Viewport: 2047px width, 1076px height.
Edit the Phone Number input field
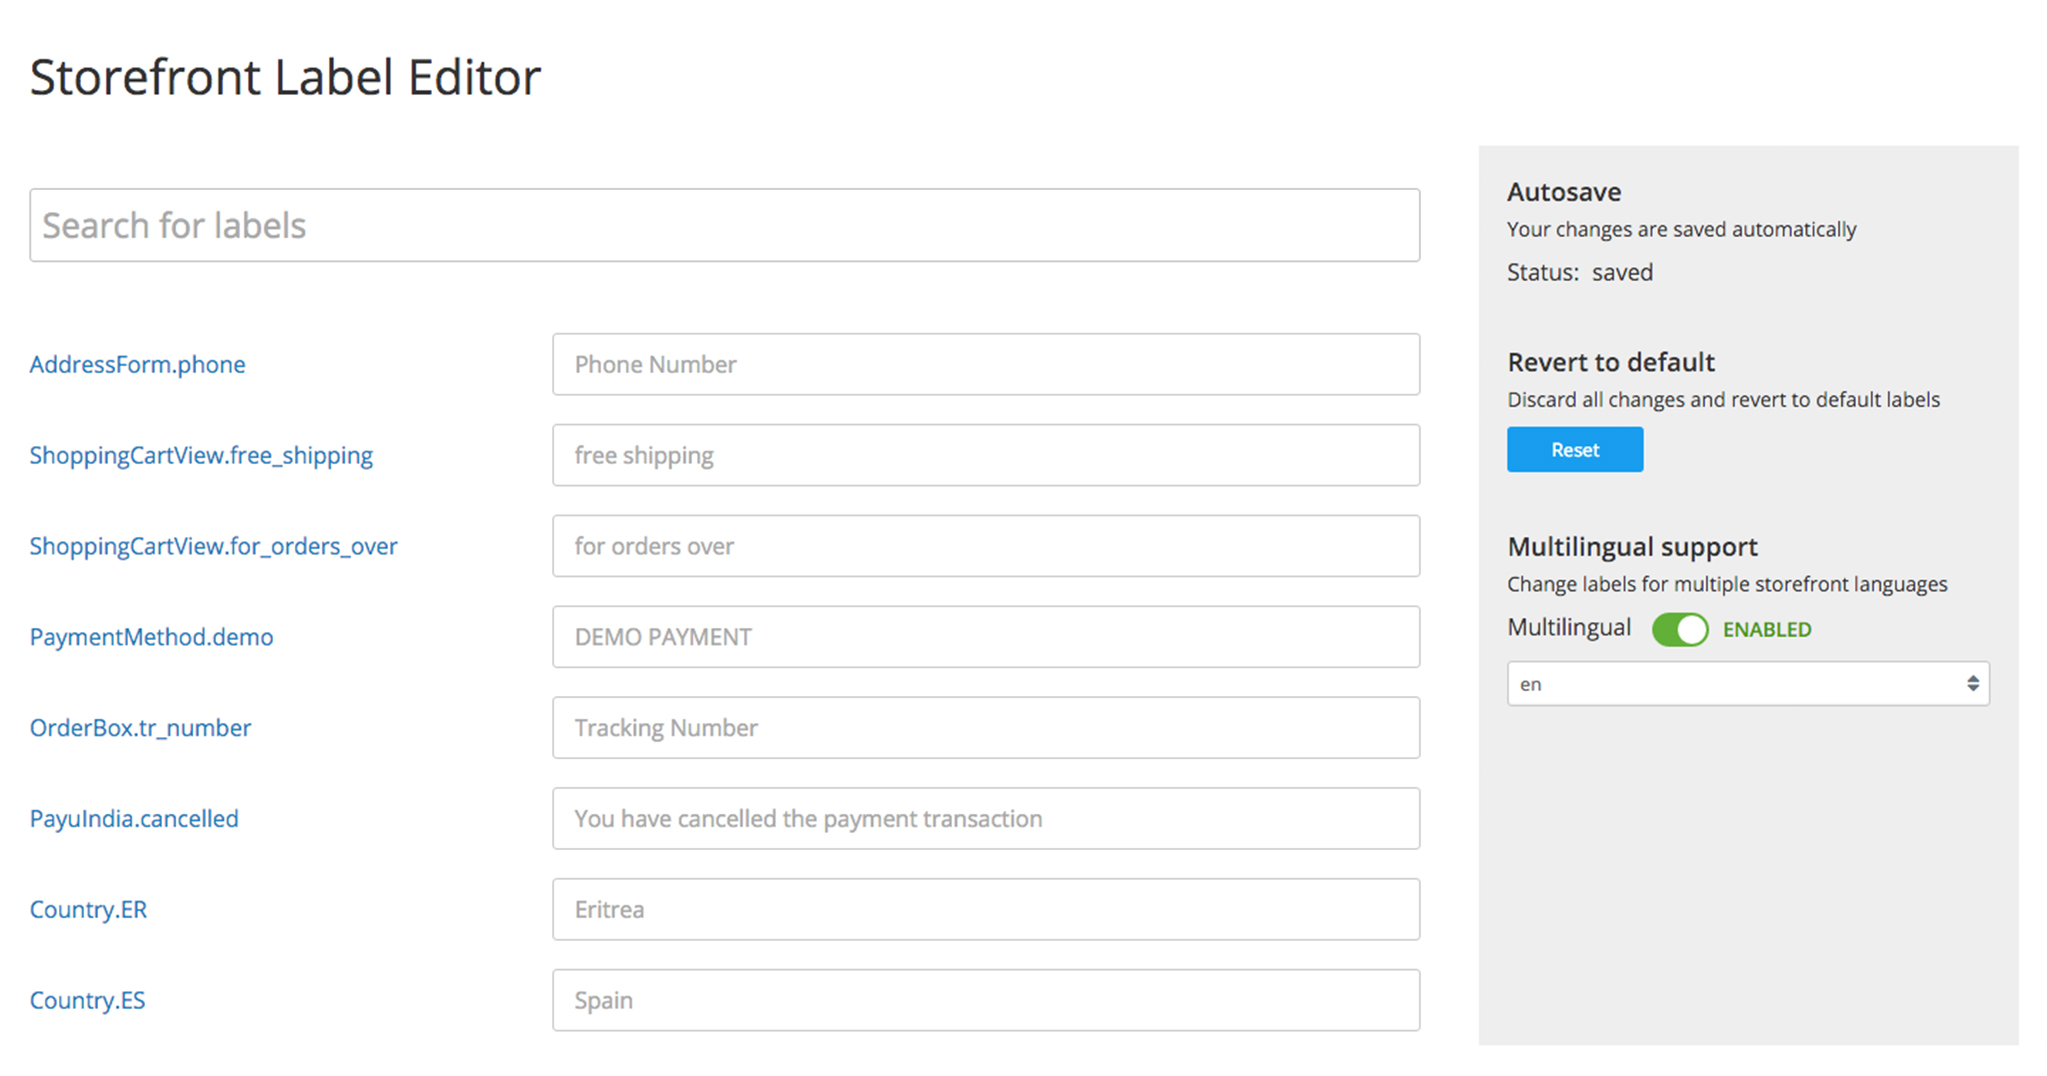[x=986, y=364]
